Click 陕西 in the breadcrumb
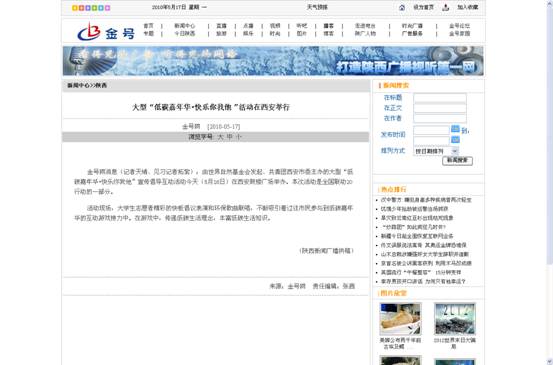553x365 pixels. click(x=101, y=85)
